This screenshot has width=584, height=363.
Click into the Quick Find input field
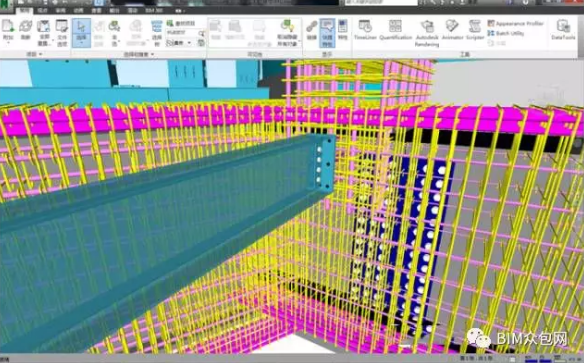point(181,33)
